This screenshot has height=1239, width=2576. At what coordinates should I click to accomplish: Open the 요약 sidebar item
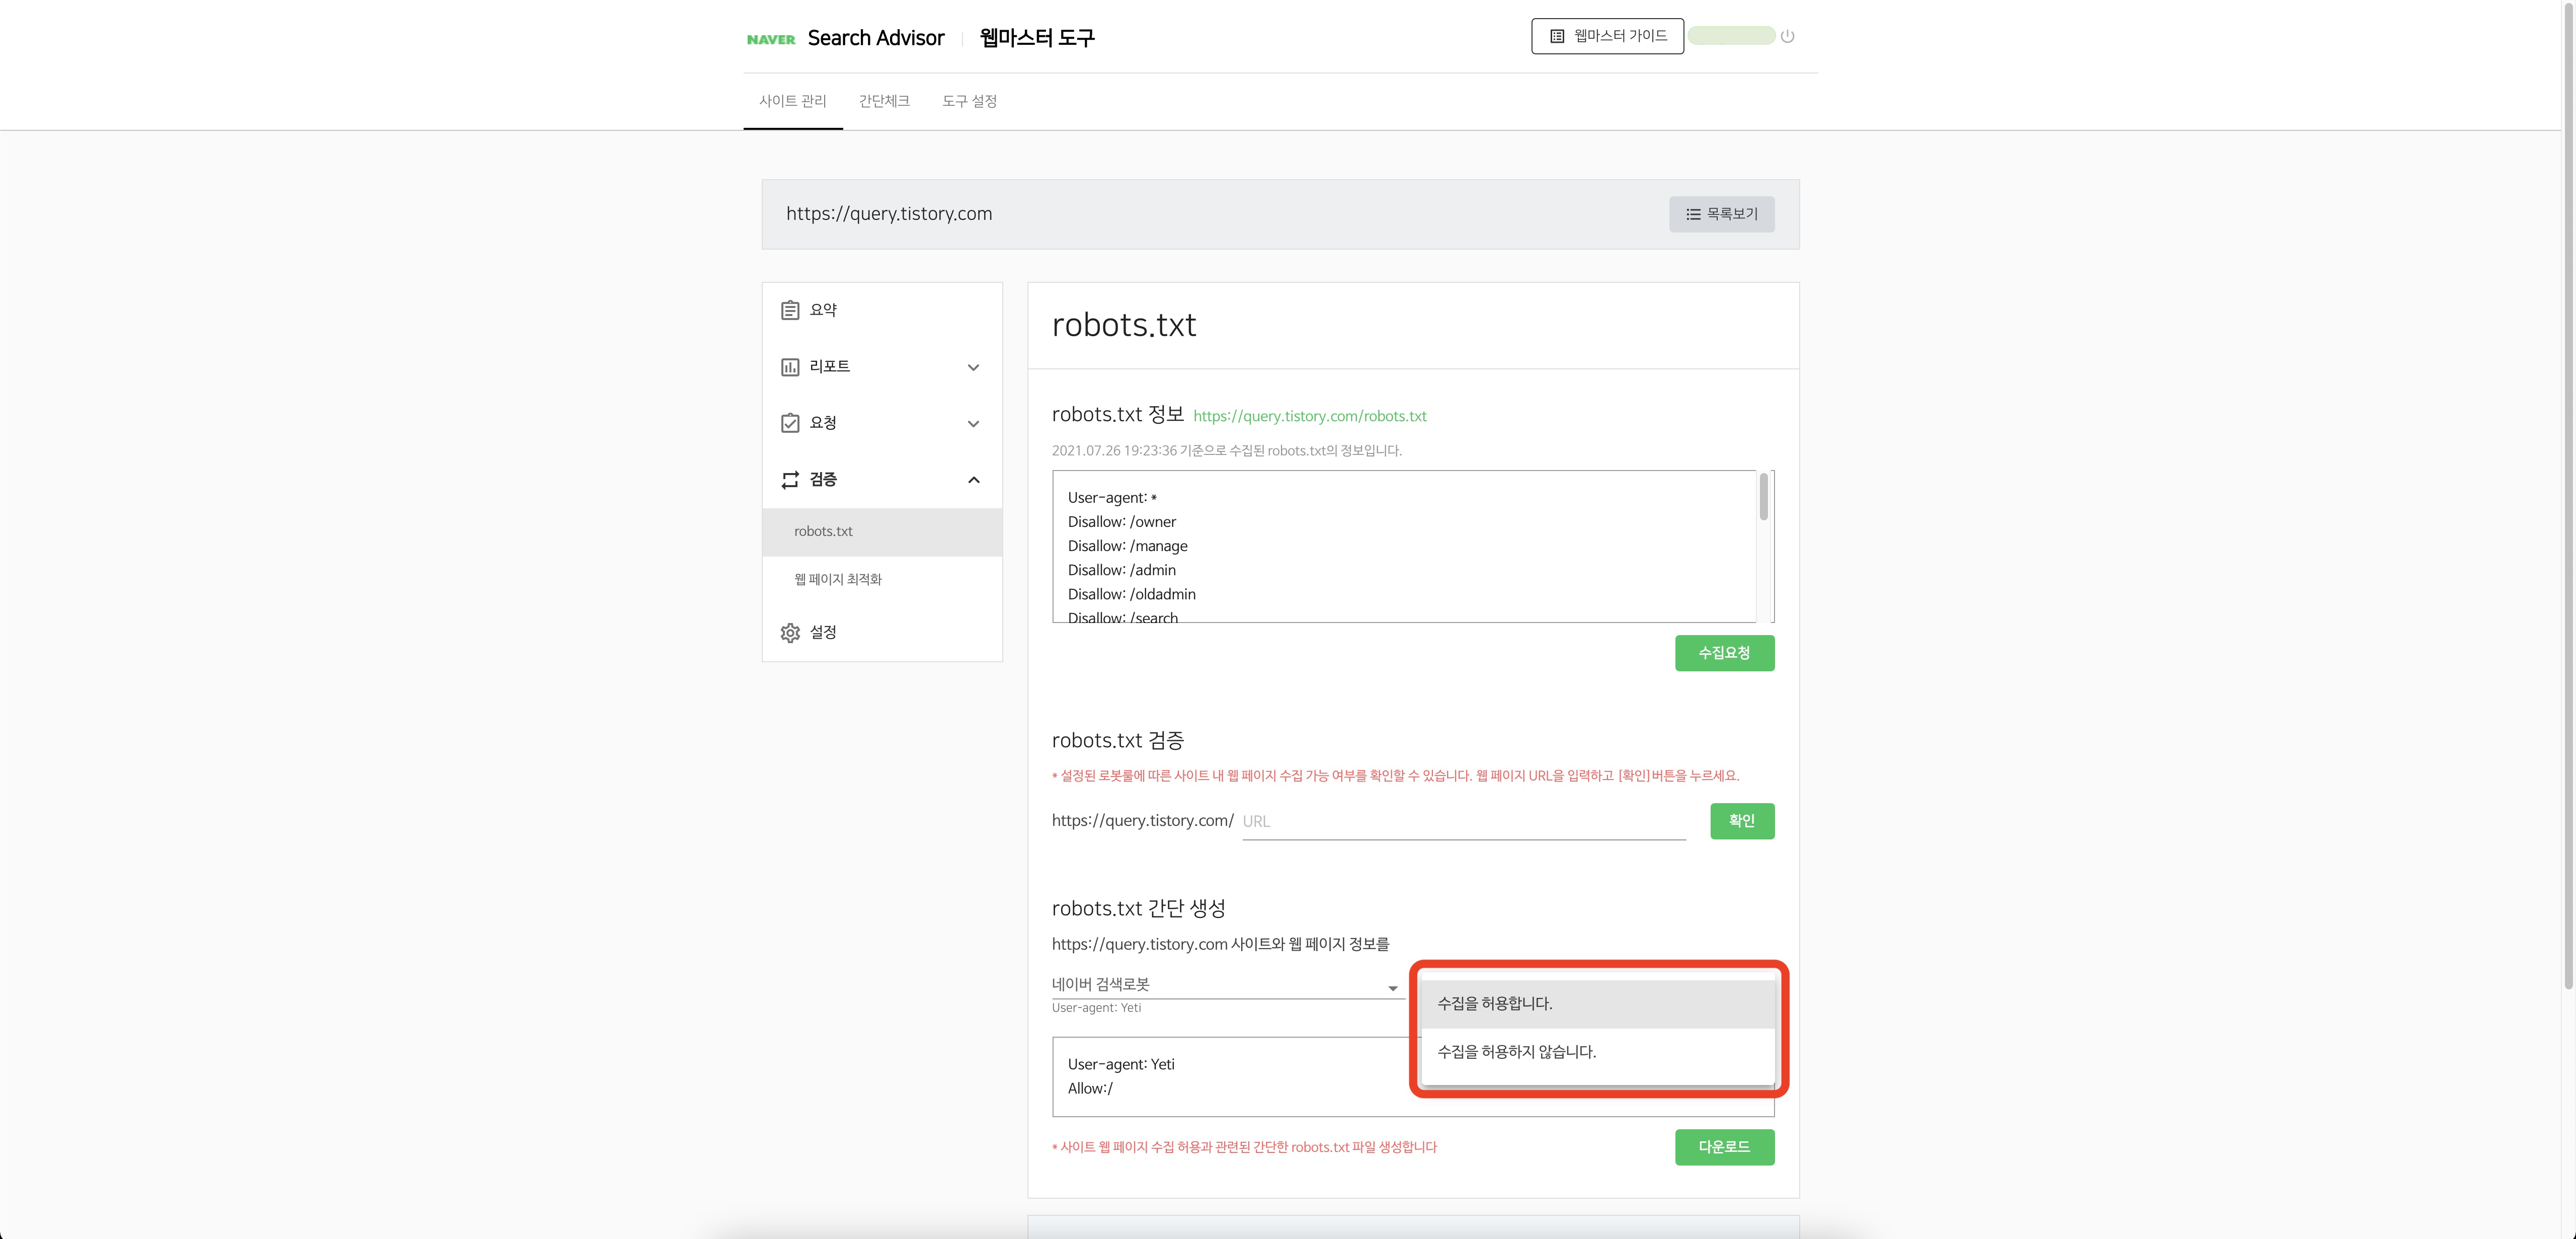(882, 310)
